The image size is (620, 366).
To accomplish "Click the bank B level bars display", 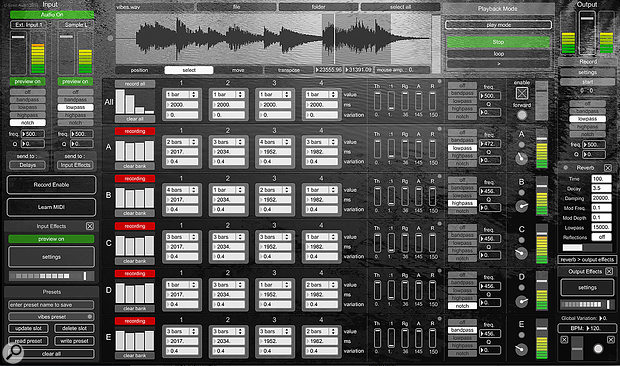I will click(x=135, y=198).
